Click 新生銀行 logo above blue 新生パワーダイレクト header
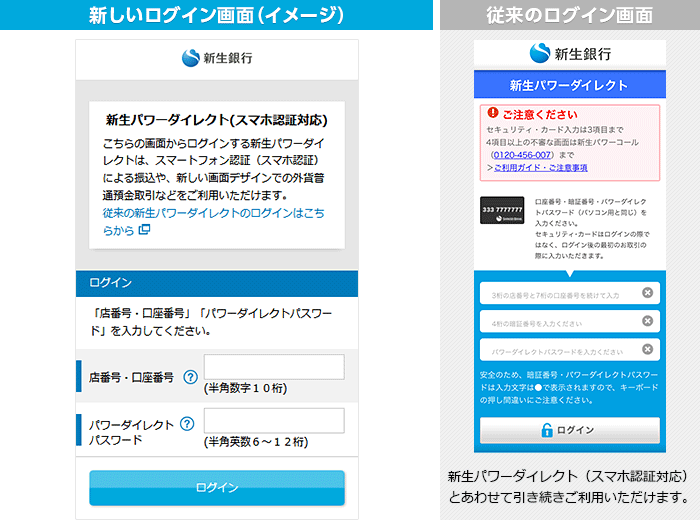This screenshot has width=700, height=520. tap(569, 54)
